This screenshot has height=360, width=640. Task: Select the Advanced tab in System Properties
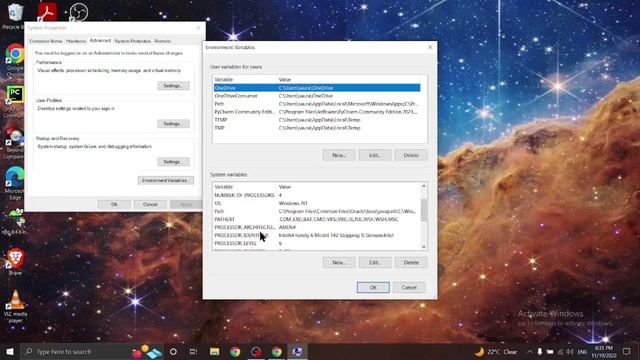[100, 40]
